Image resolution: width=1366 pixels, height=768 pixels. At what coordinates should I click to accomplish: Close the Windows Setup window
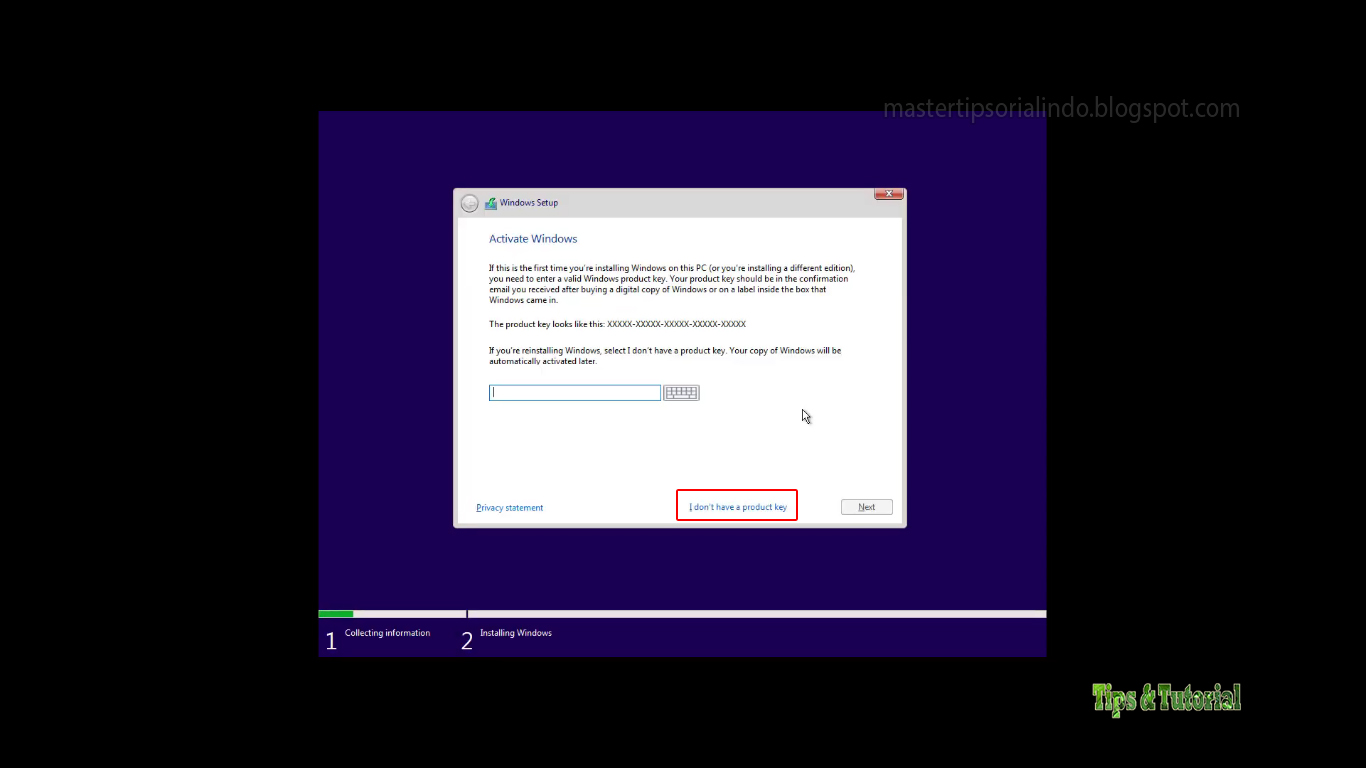pos(889,193)
